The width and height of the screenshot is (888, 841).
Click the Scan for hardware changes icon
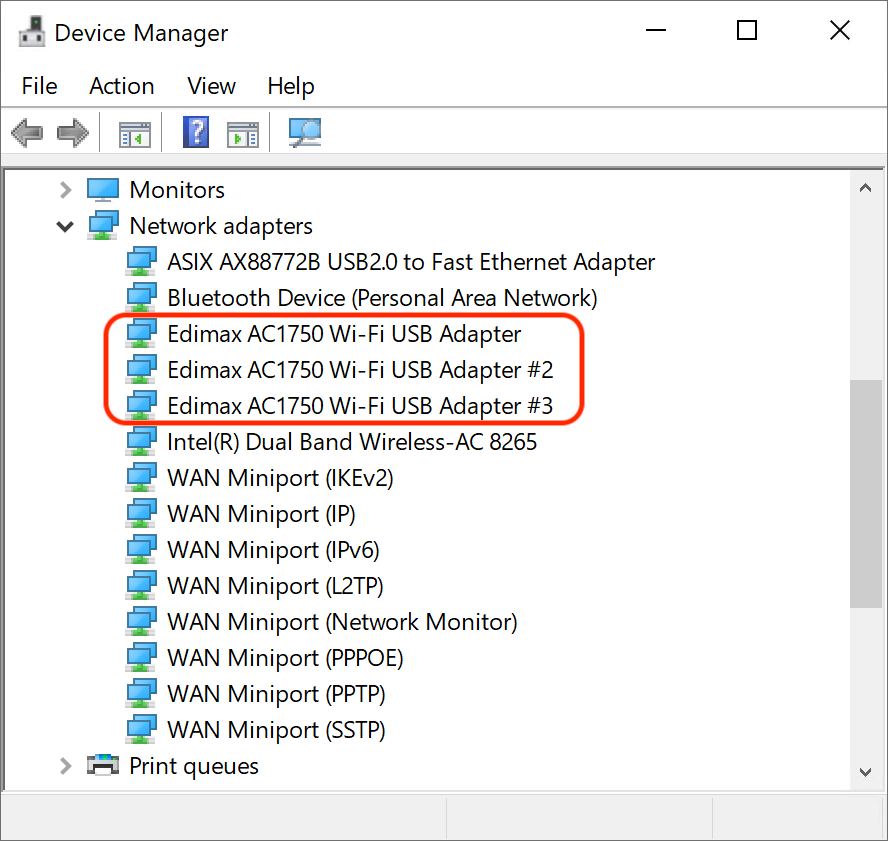pyautogui.click(x=305, y=133)
